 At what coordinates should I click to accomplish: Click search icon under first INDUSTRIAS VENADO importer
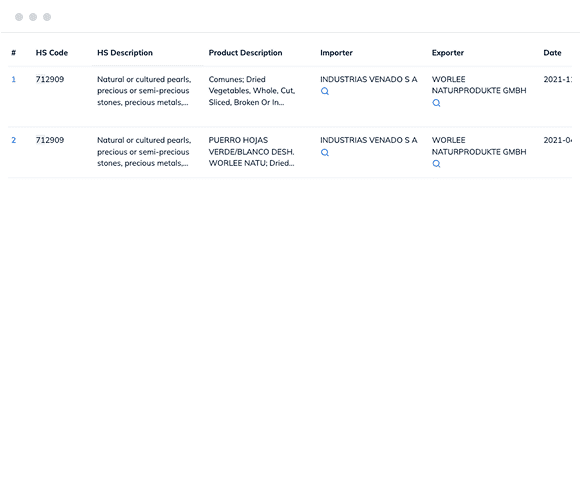click(325, 91)
